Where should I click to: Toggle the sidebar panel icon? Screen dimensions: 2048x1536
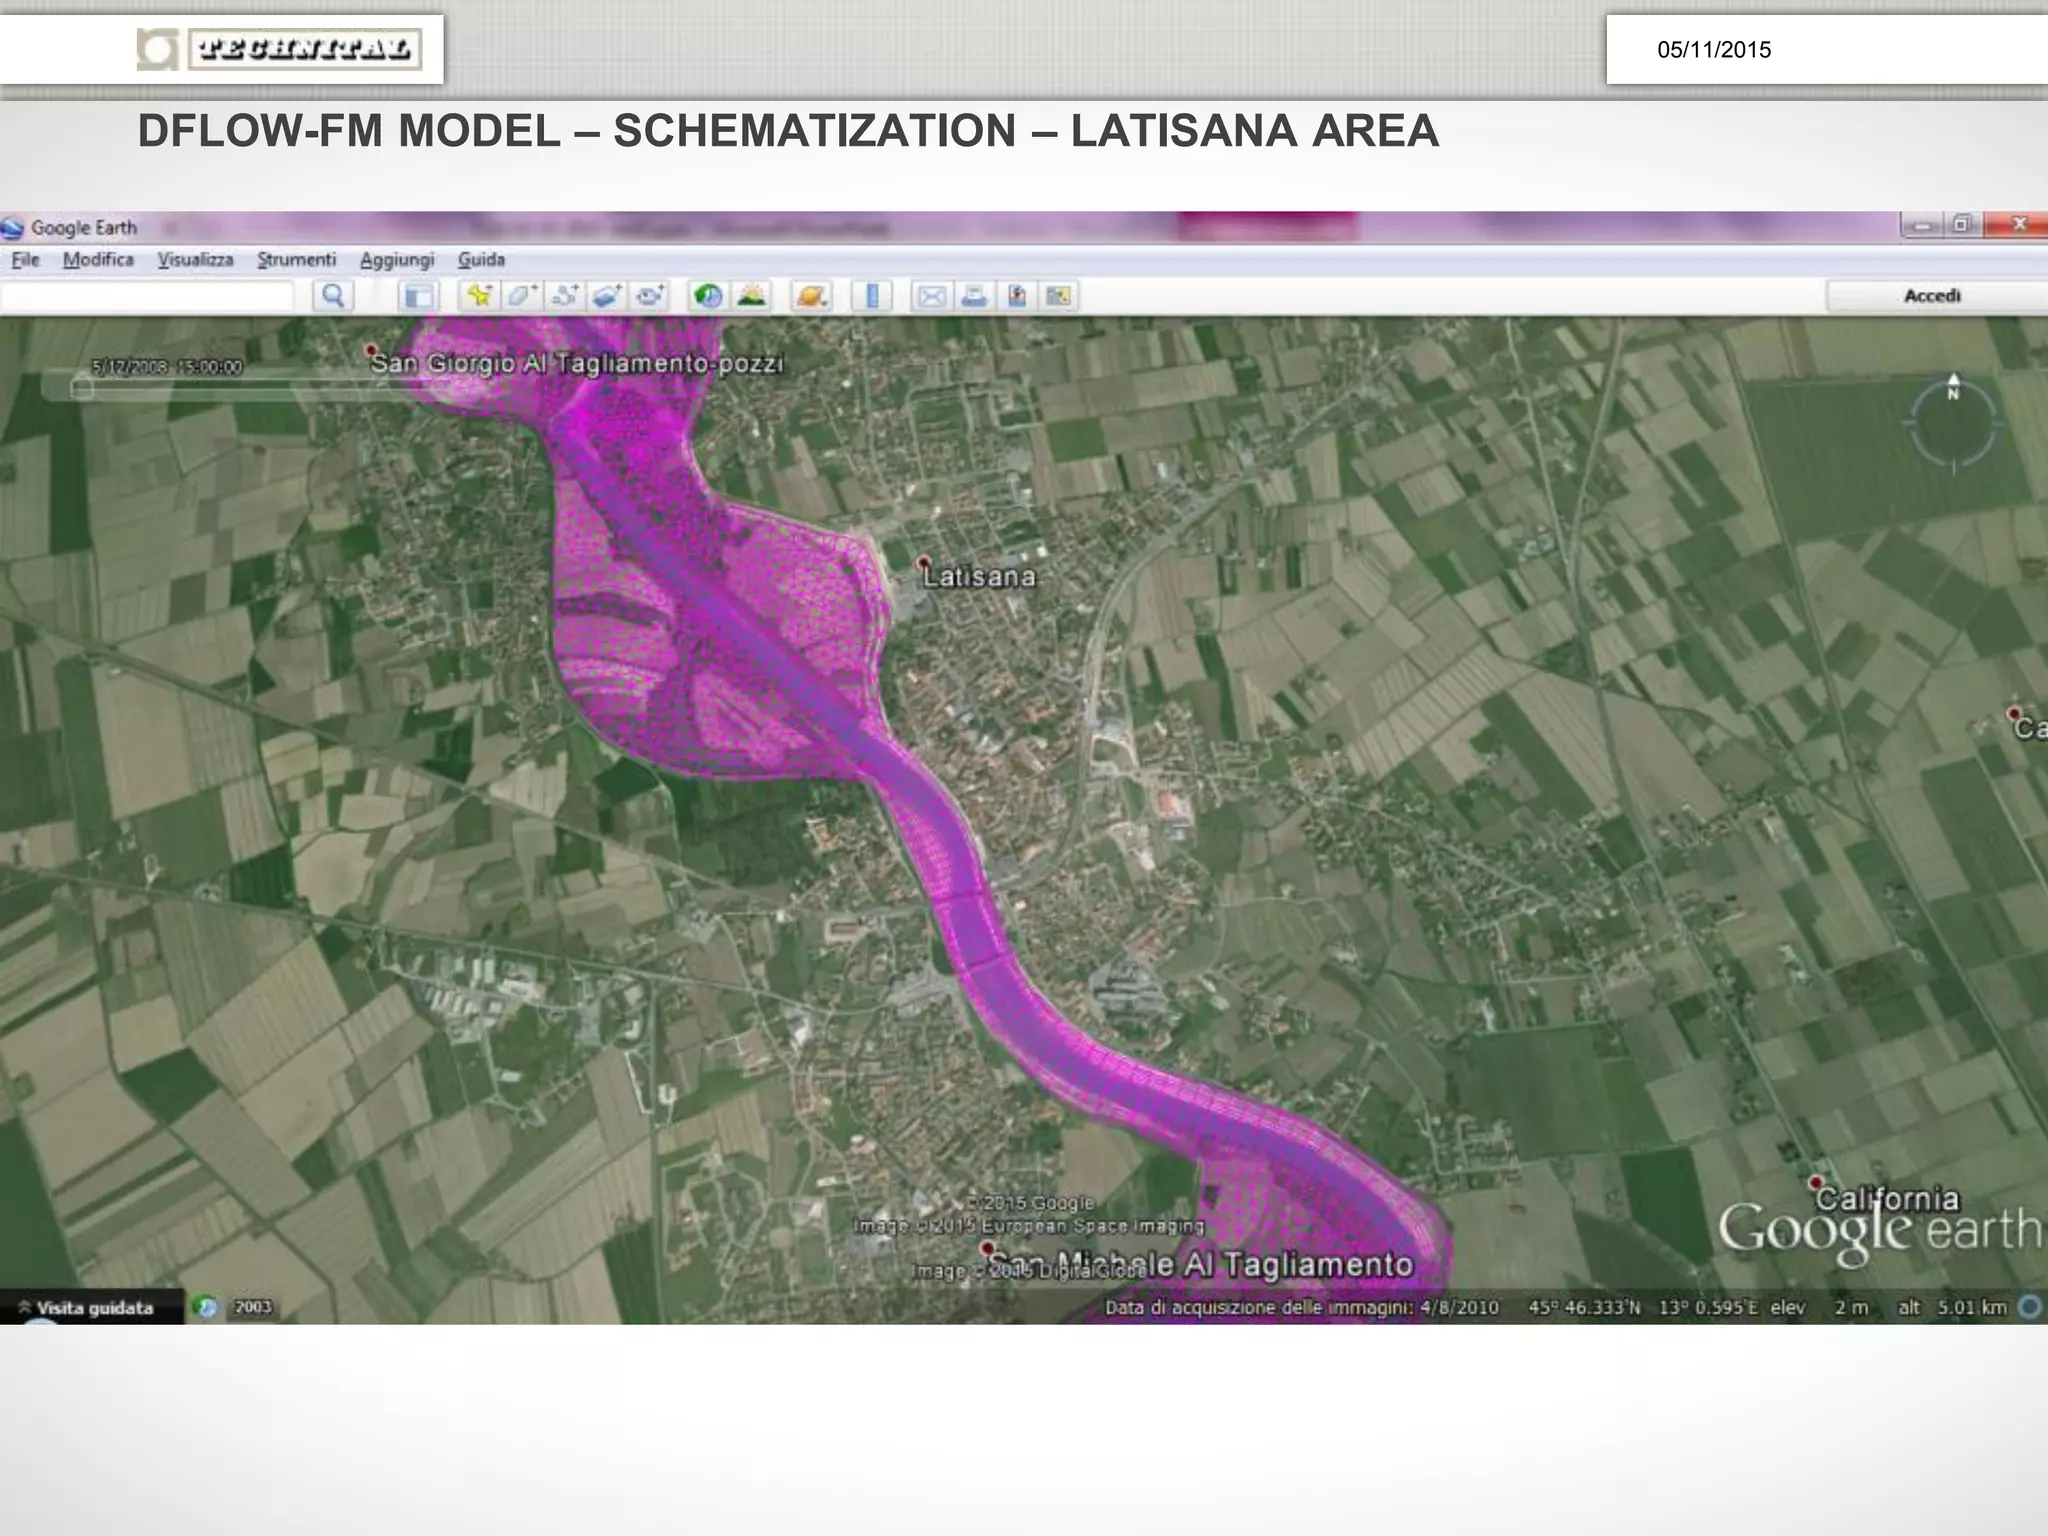click(x=418, y=296)
